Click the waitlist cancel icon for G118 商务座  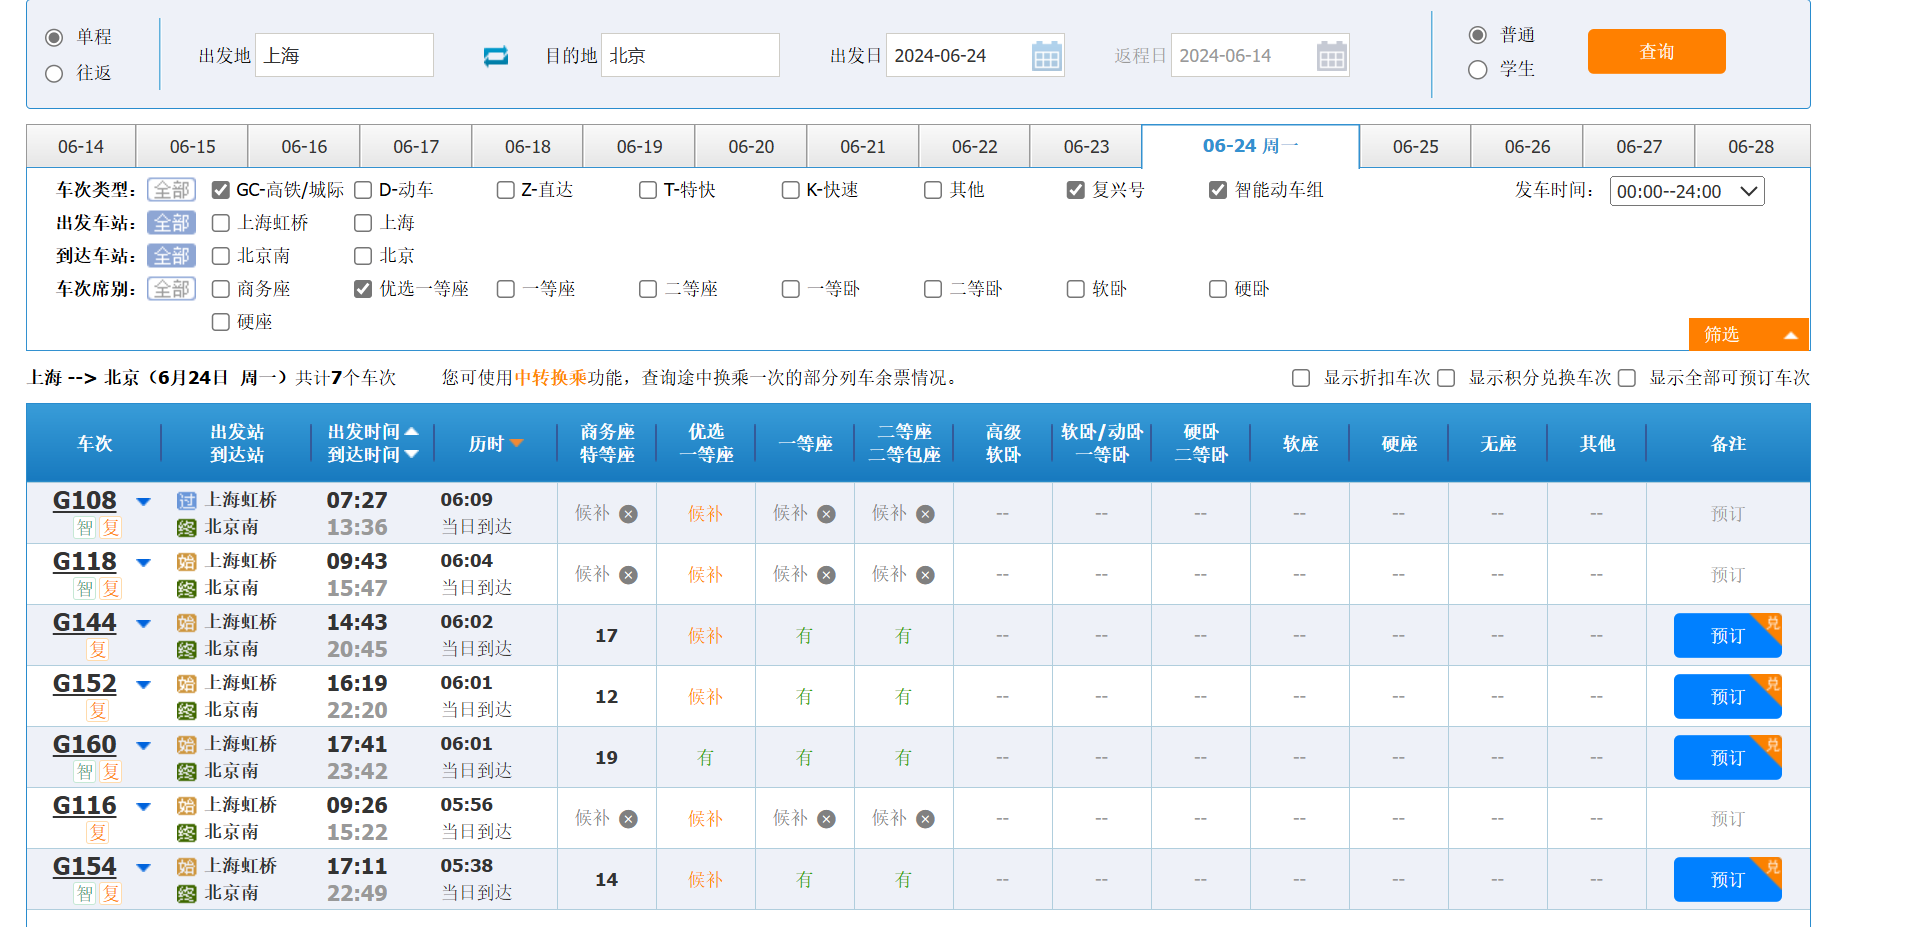(x=628, y=575)
